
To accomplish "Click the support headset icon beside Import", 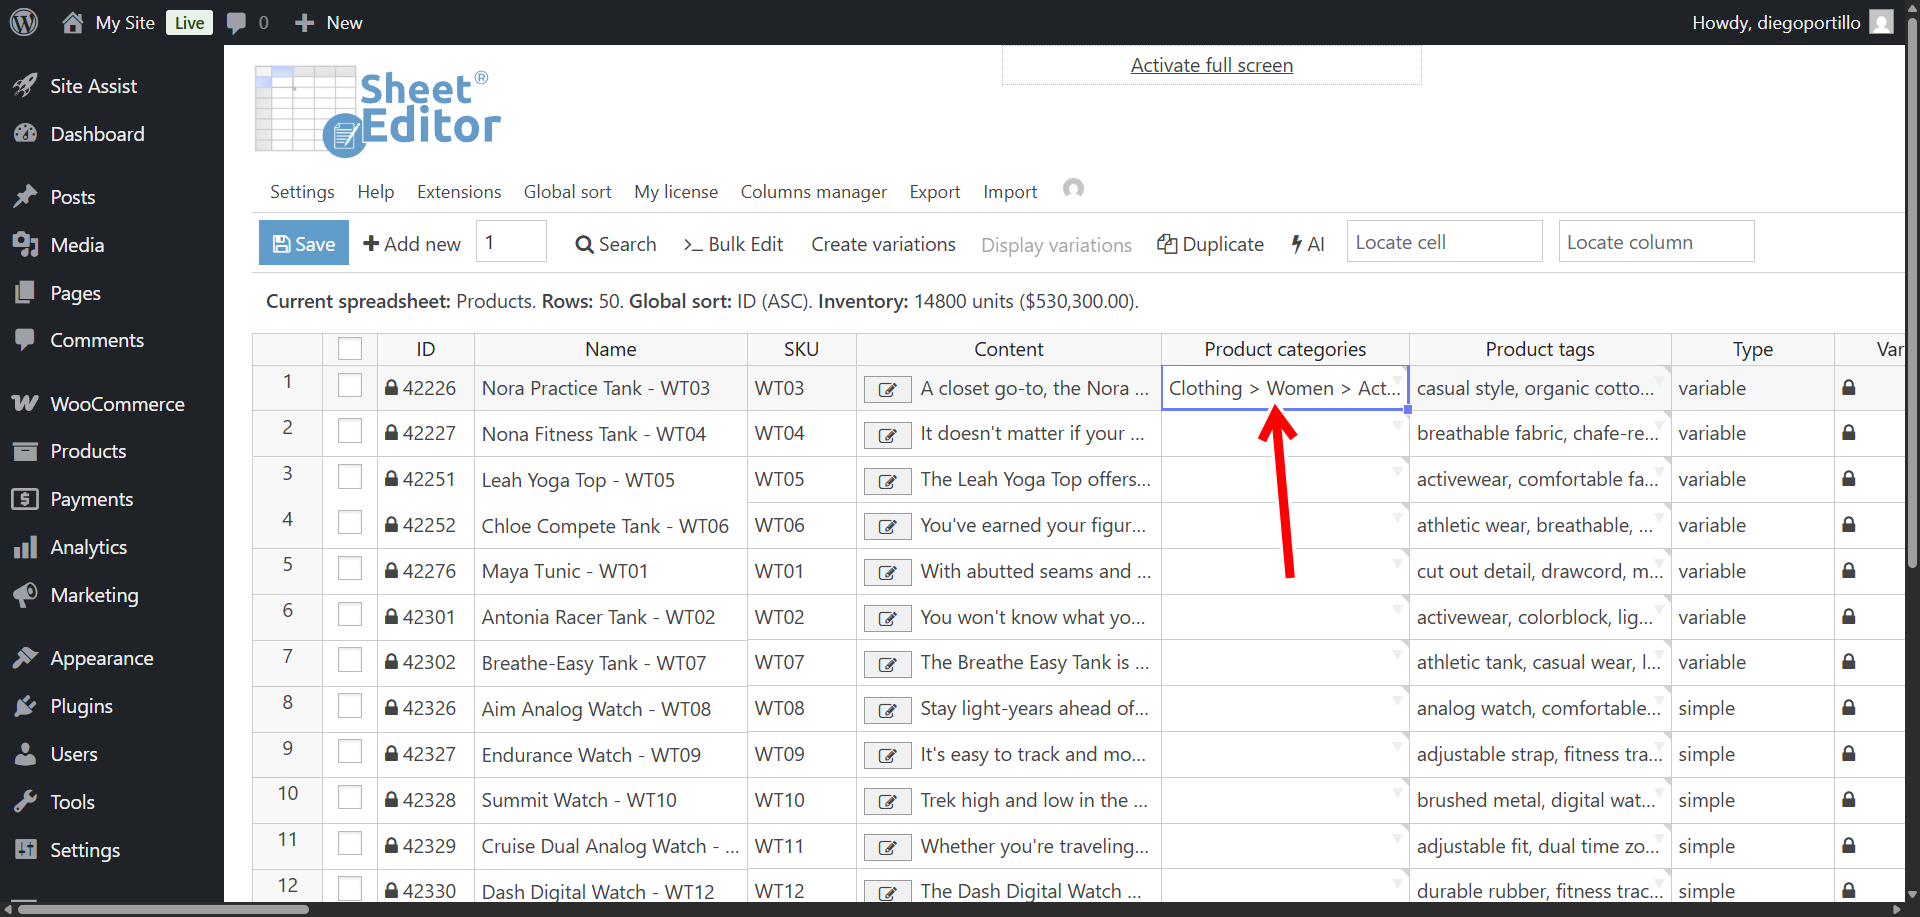I will click(1073, 189).
